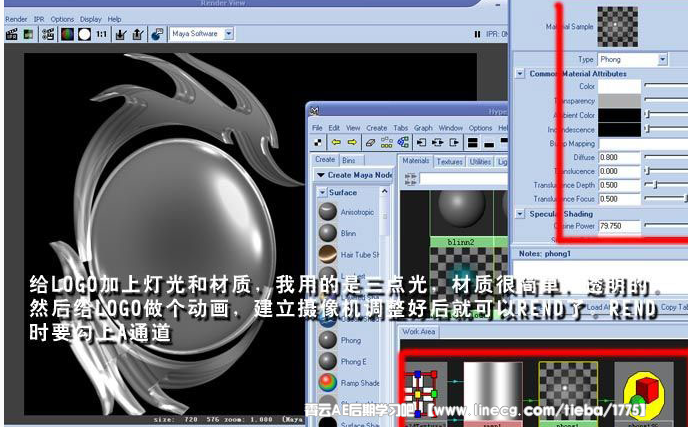Open the Options menu in Render View
This screenshot has height=427, width=688.
62,19
